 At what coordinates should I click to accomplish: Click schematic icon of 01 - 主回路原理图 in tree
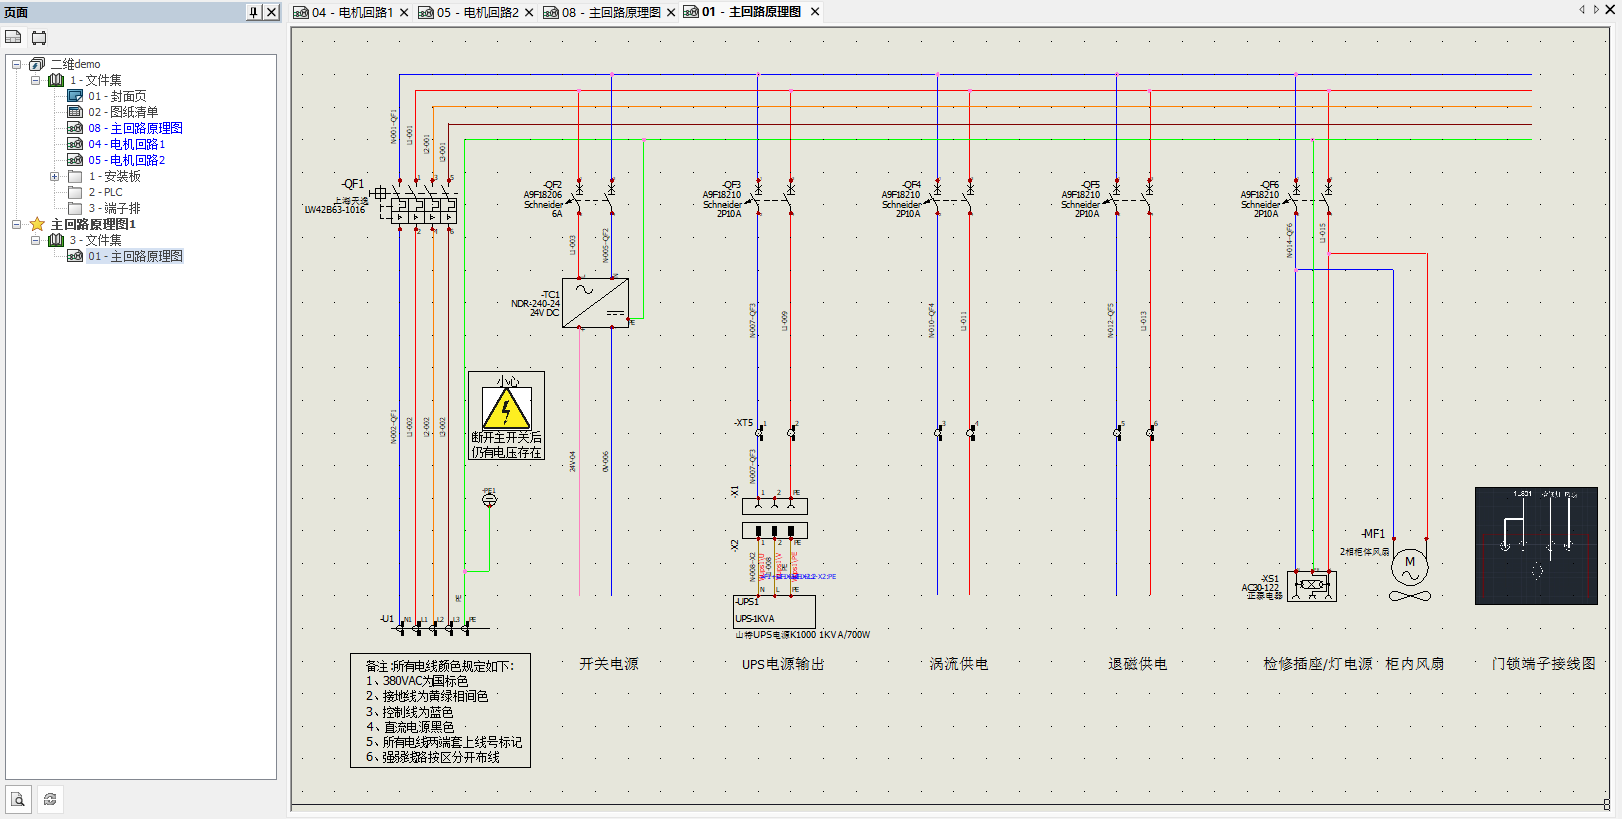(75, 256)
